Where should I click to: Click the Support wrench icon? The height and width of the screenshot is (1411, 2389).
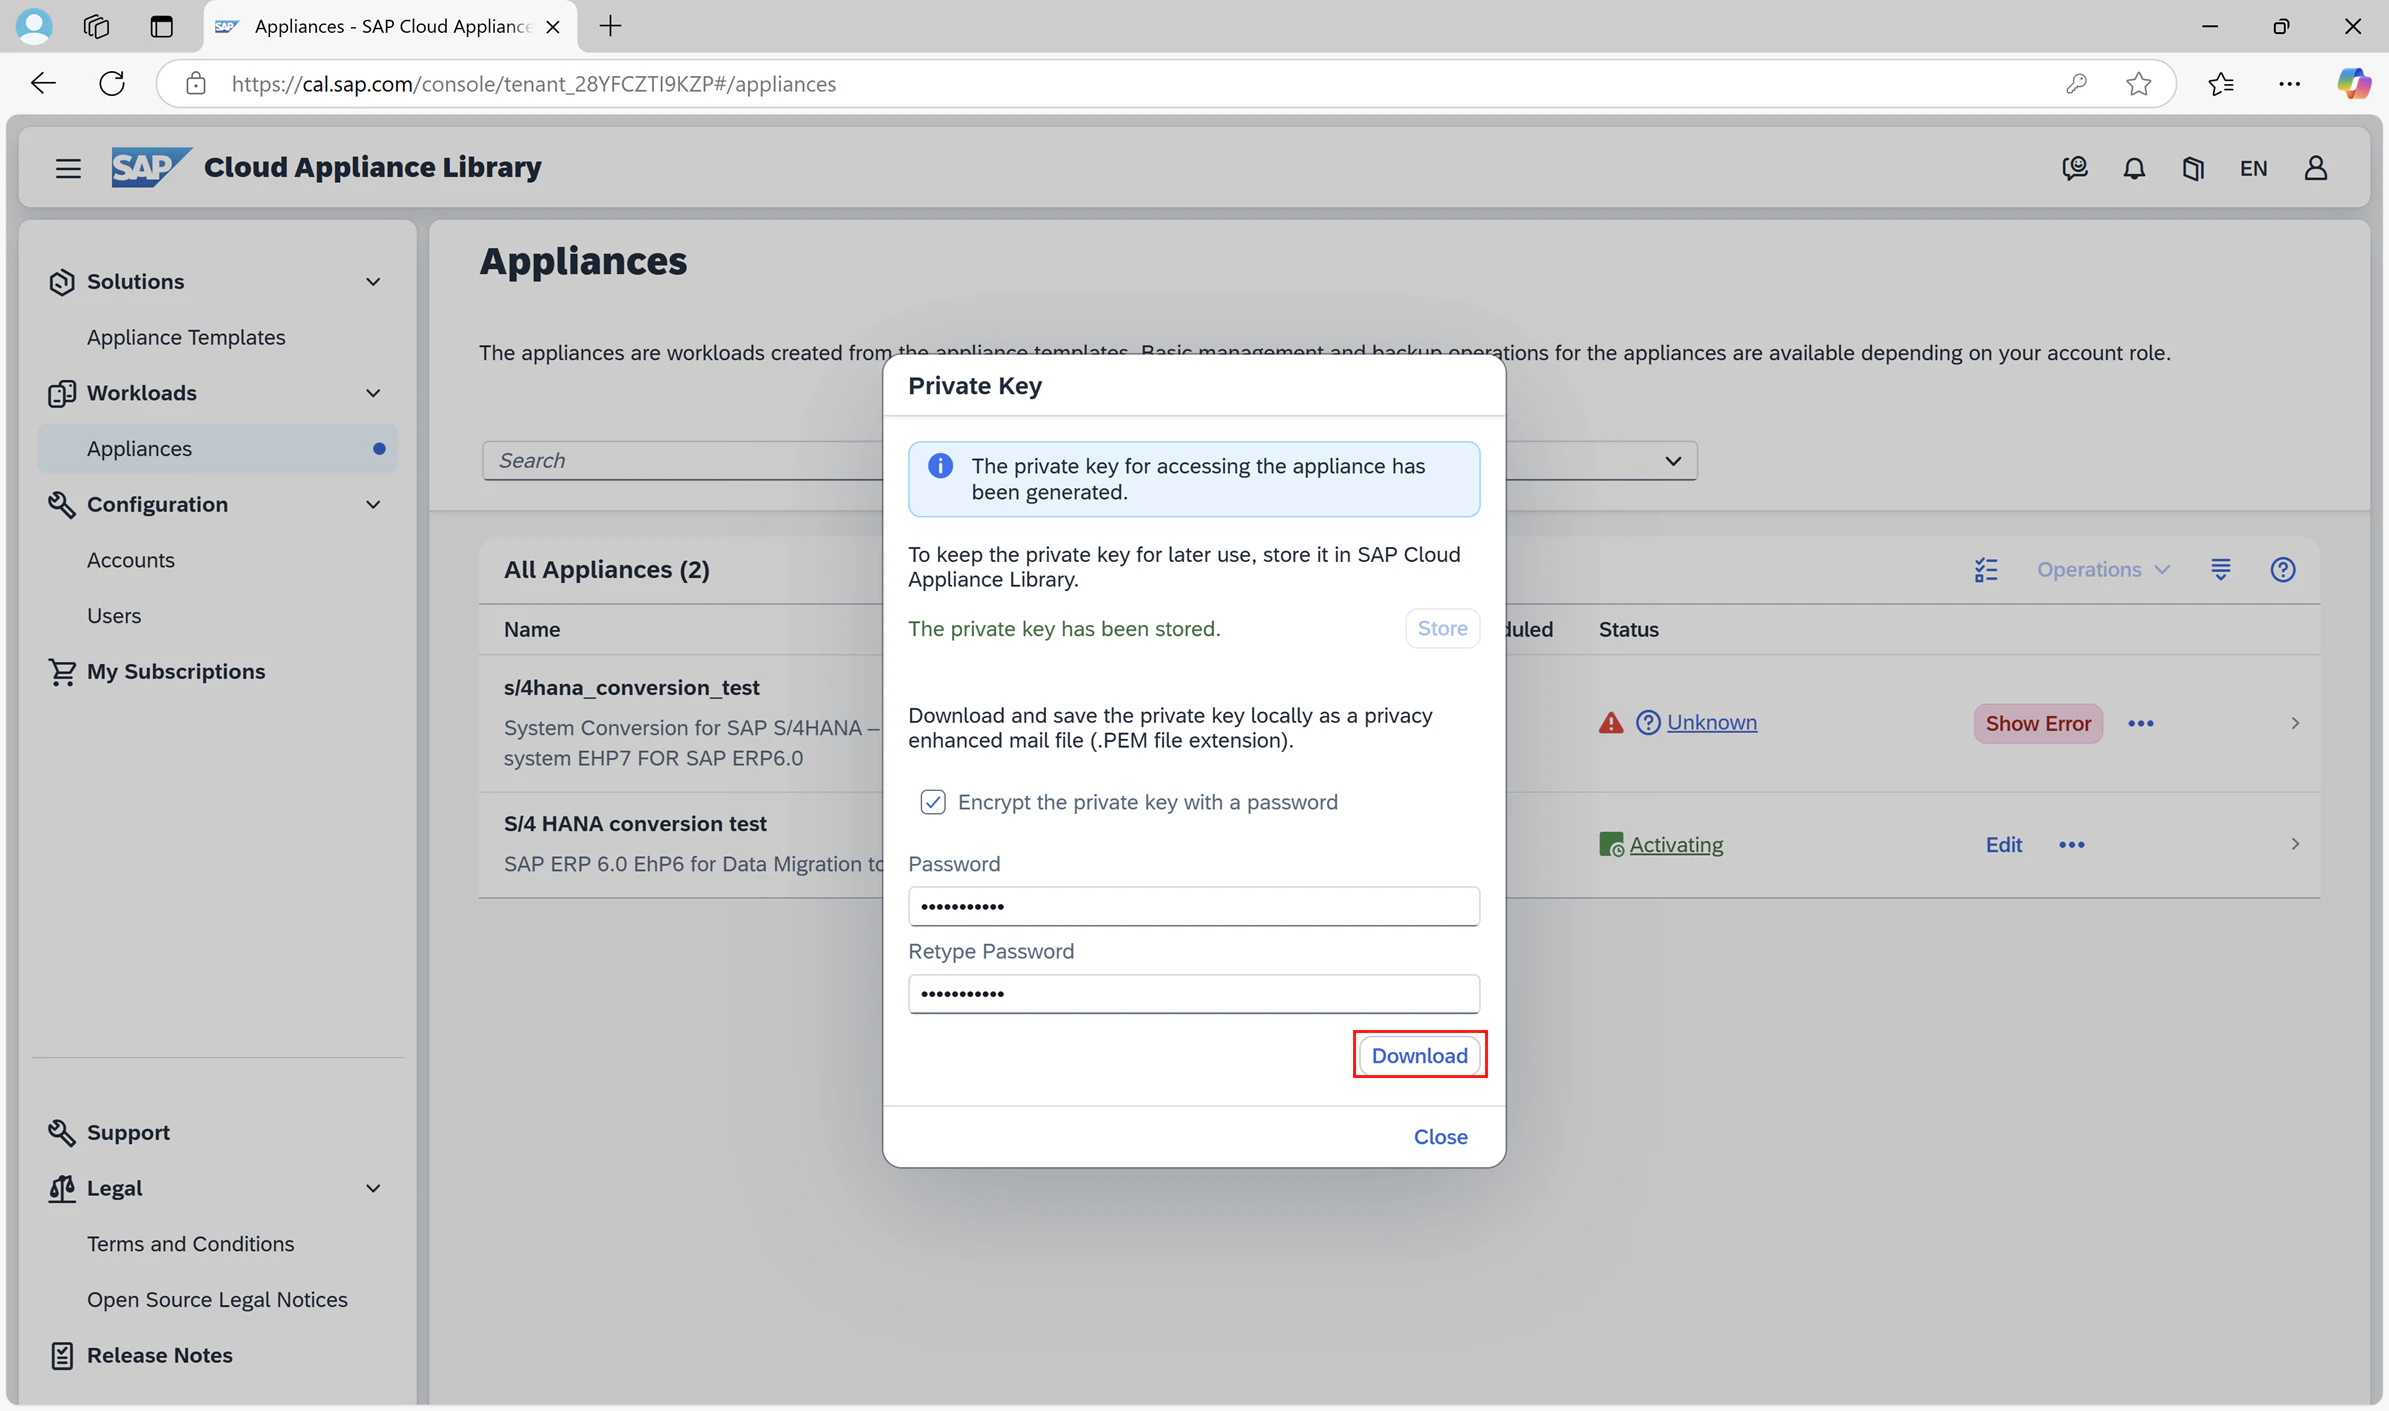coord(62,1132)
